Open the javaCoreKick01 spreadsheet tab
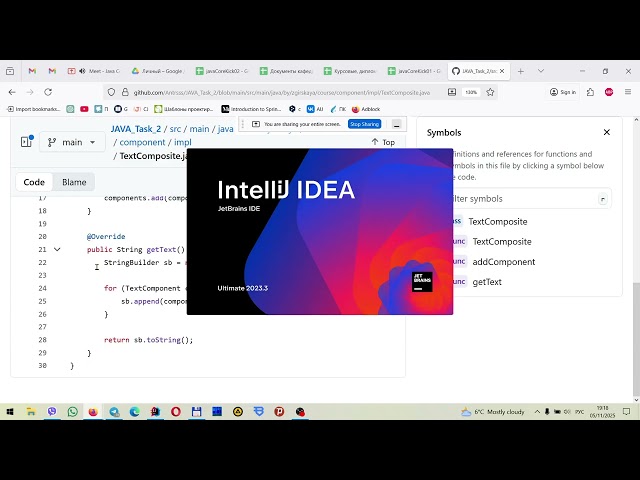The image size is (640, 480). click(415, 71)
